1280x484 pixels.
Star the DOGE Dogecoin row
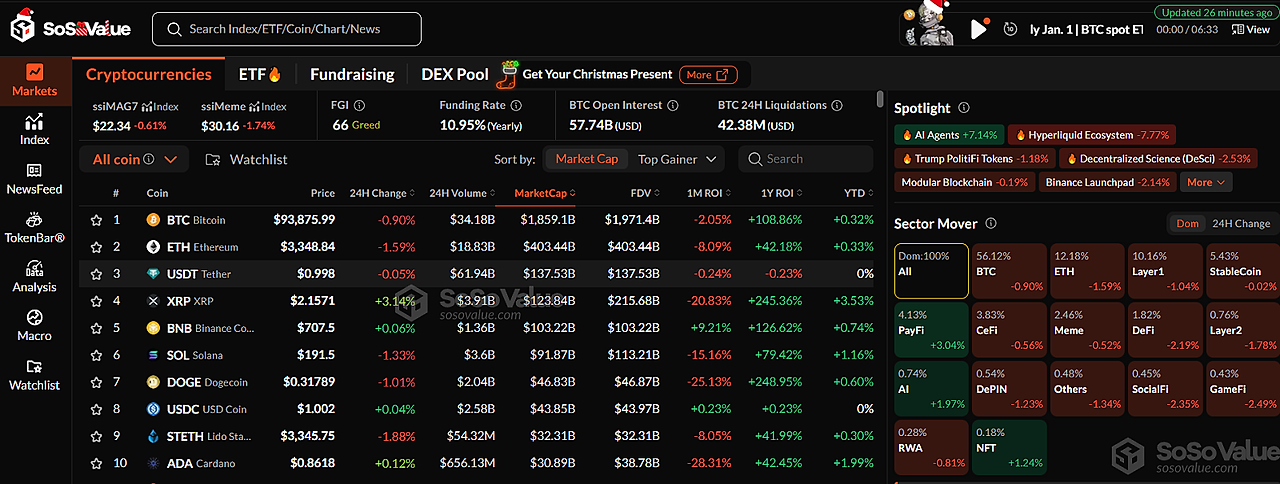(96, 382)
